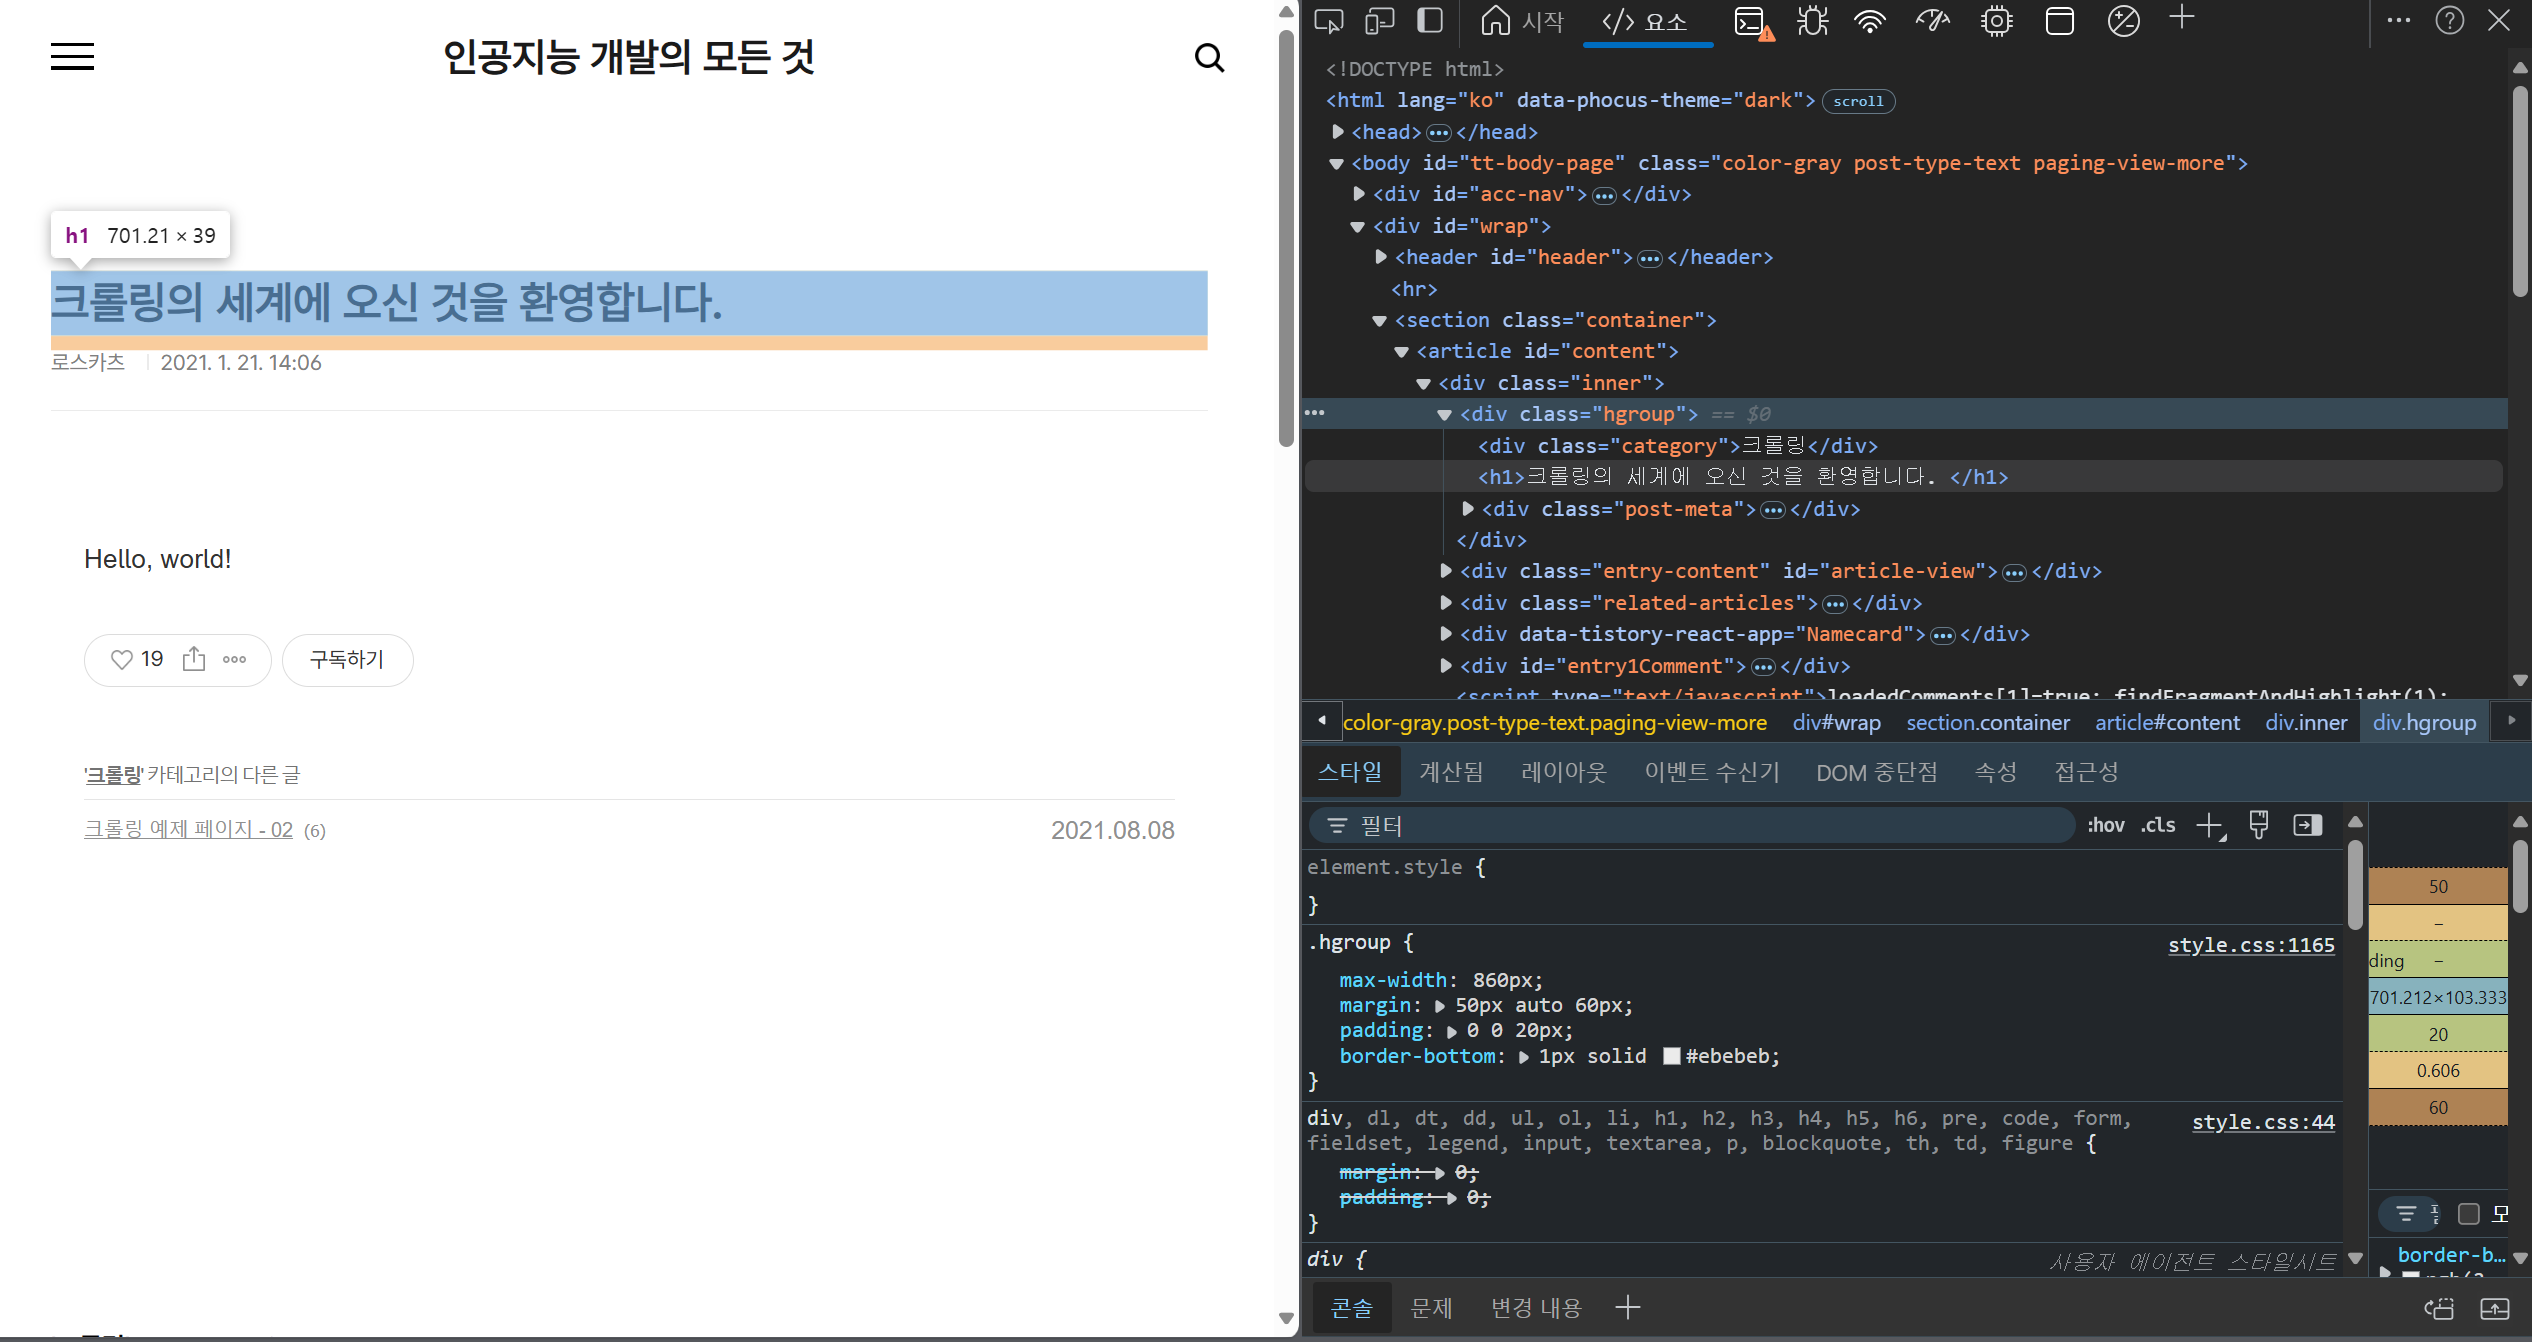Viewport: 2532px width, 1342px height.
Task: Toggle the :hov element state panel
Action: [2105, 825]
